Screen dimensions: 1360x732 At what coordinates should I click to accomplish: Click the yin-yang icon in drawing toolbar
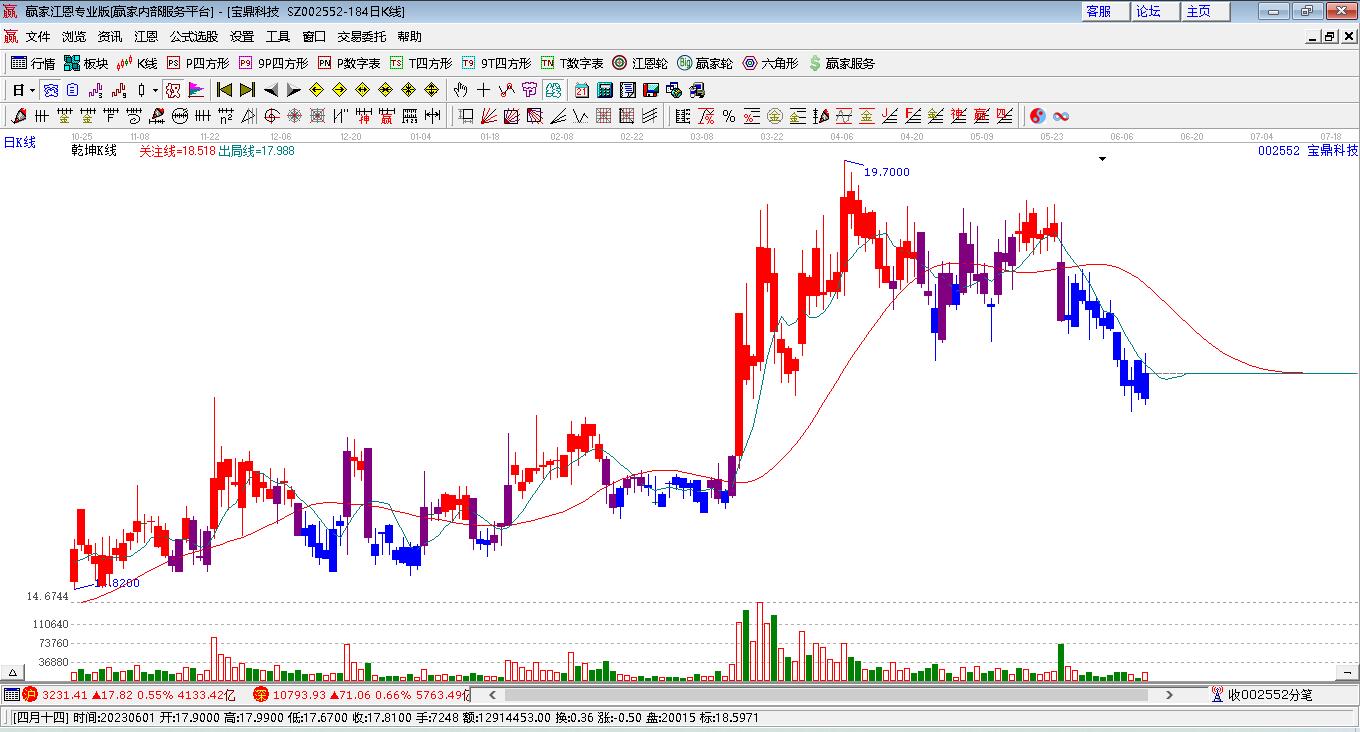point(1037,116)
